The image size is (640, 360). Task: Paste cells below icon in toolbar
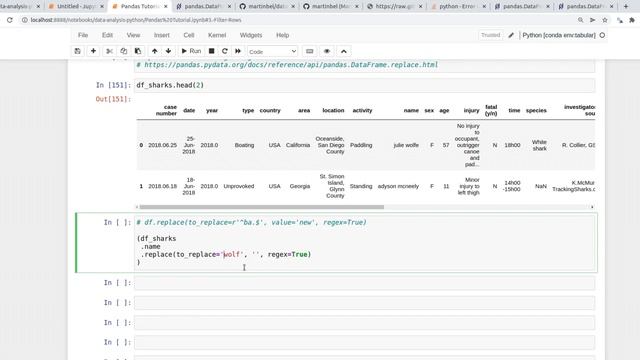138,51
